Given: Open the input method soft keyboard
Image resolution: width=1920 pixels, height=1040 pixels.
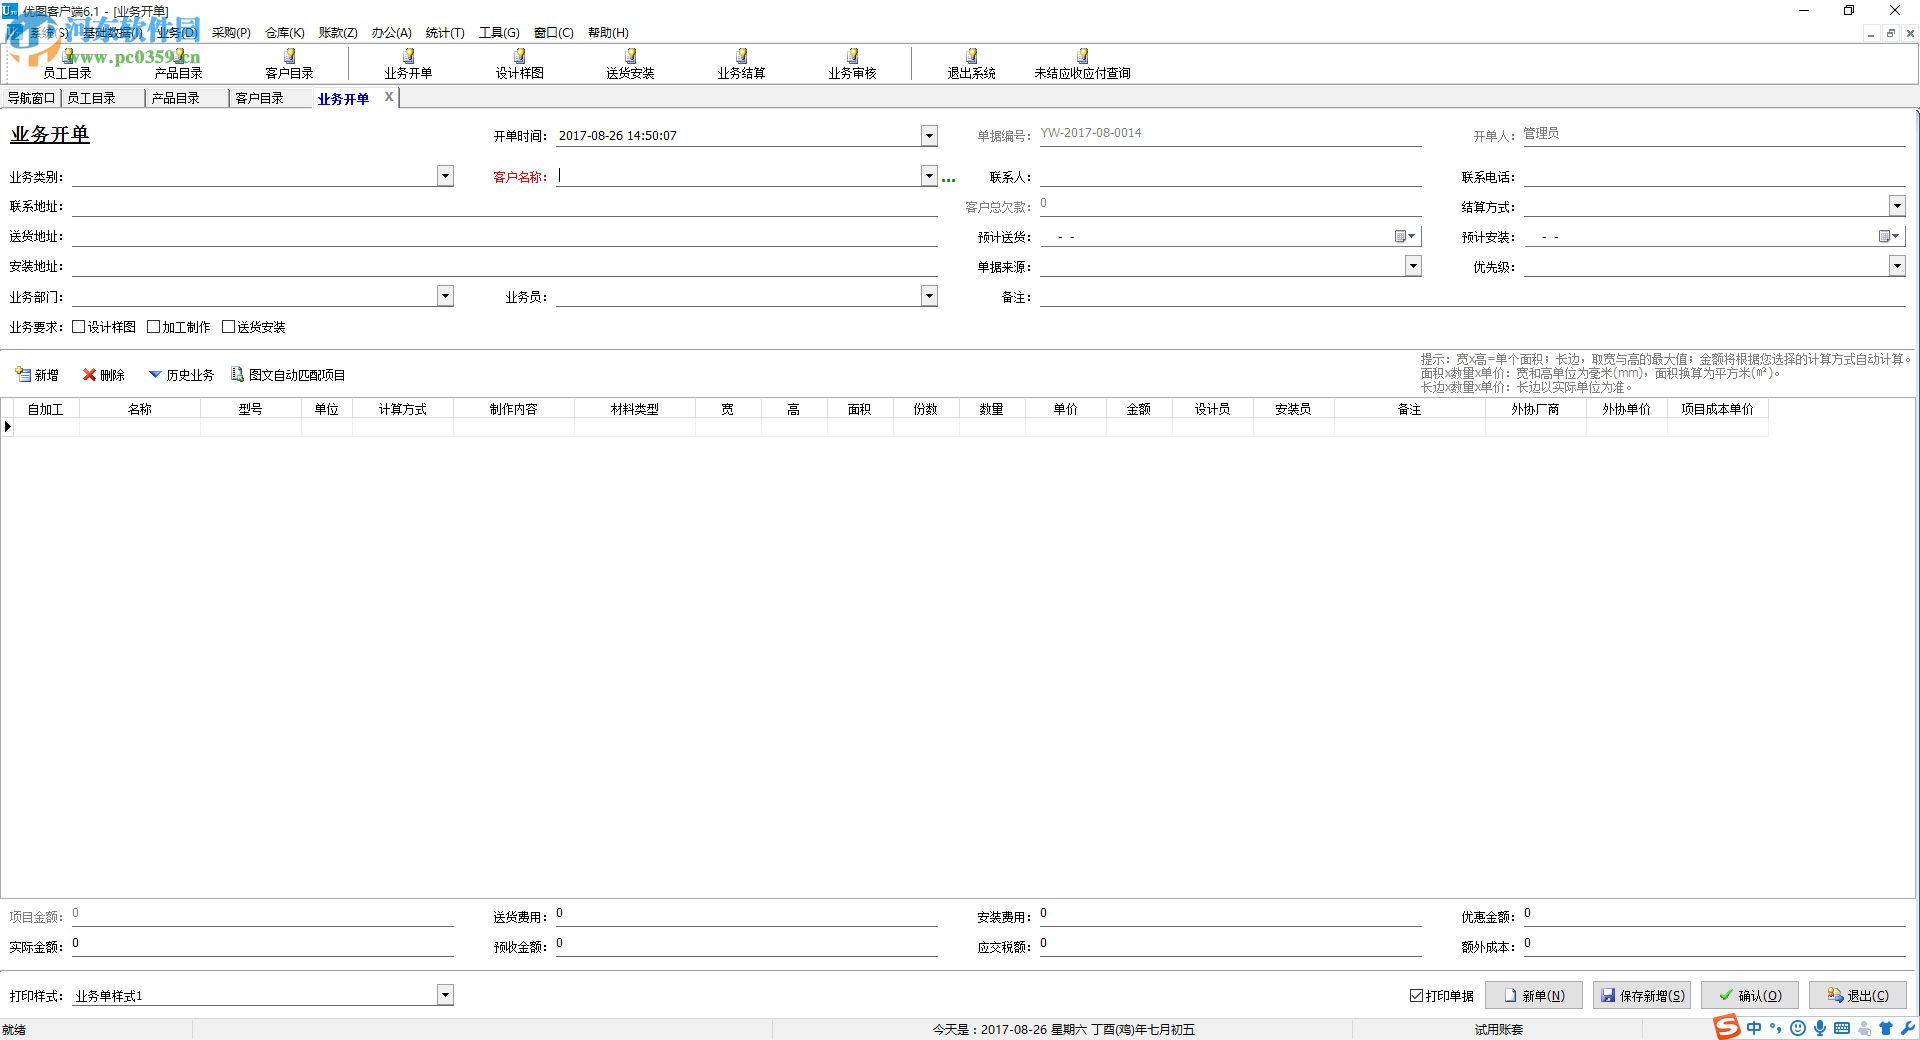Looking at the screenshot, I should coord(1842,1028).
